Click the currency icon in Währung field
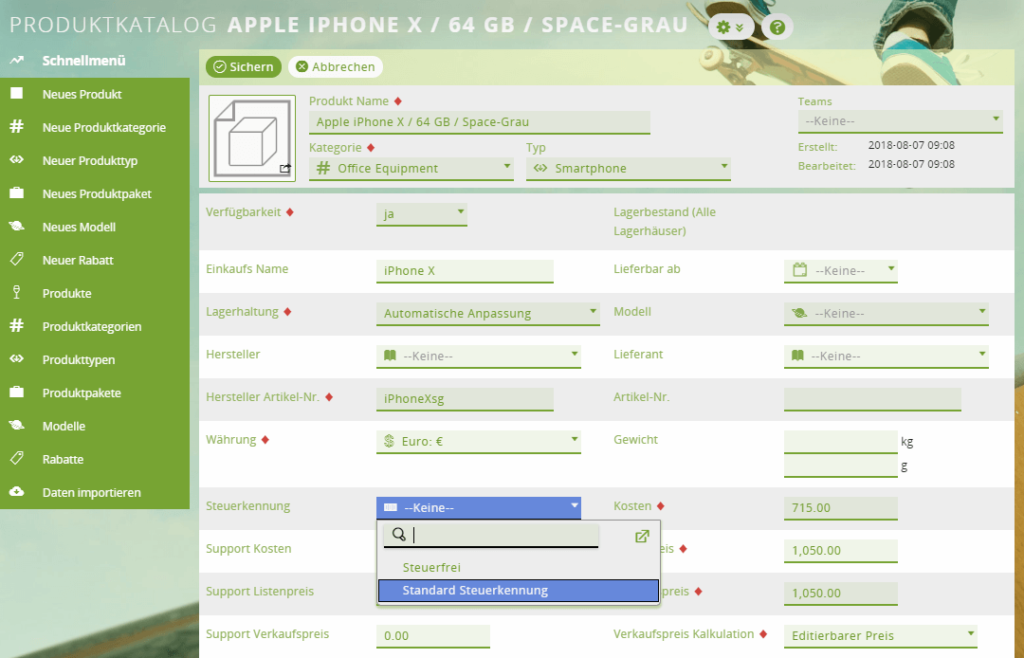 coord(390,441)
